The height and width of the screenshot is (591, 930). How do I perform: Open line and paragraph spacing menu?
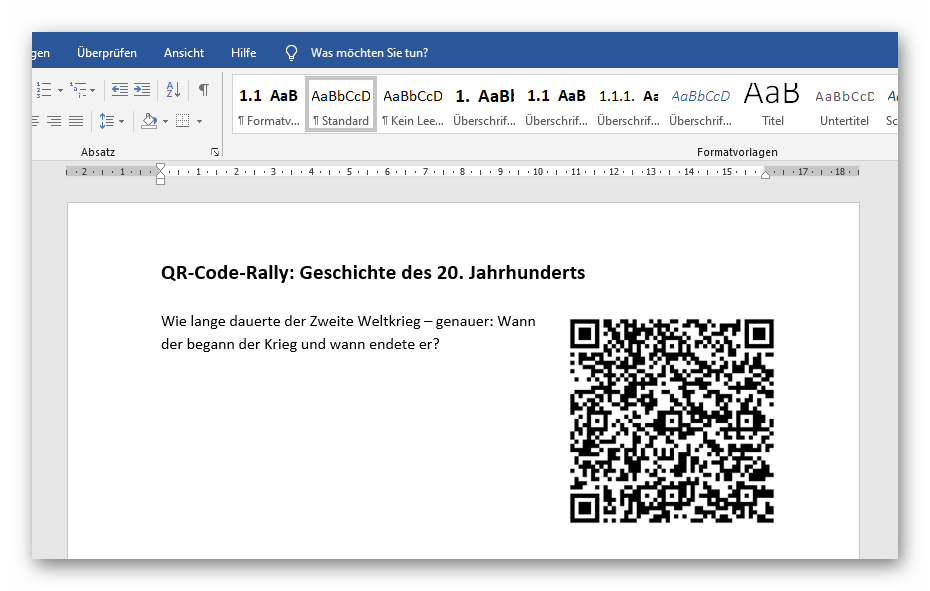point(107,121)
